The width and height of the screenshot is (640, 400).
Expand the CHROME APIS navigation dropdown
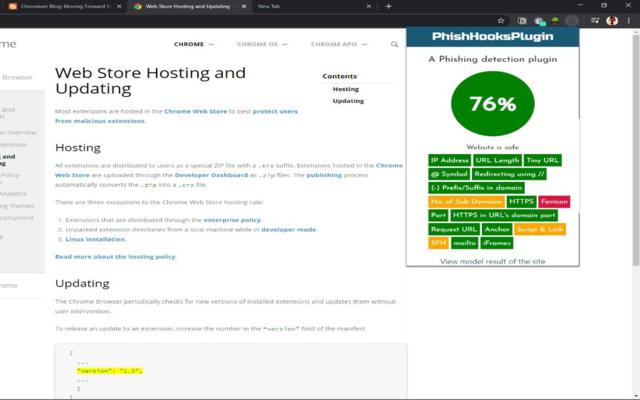coord(339,44)
